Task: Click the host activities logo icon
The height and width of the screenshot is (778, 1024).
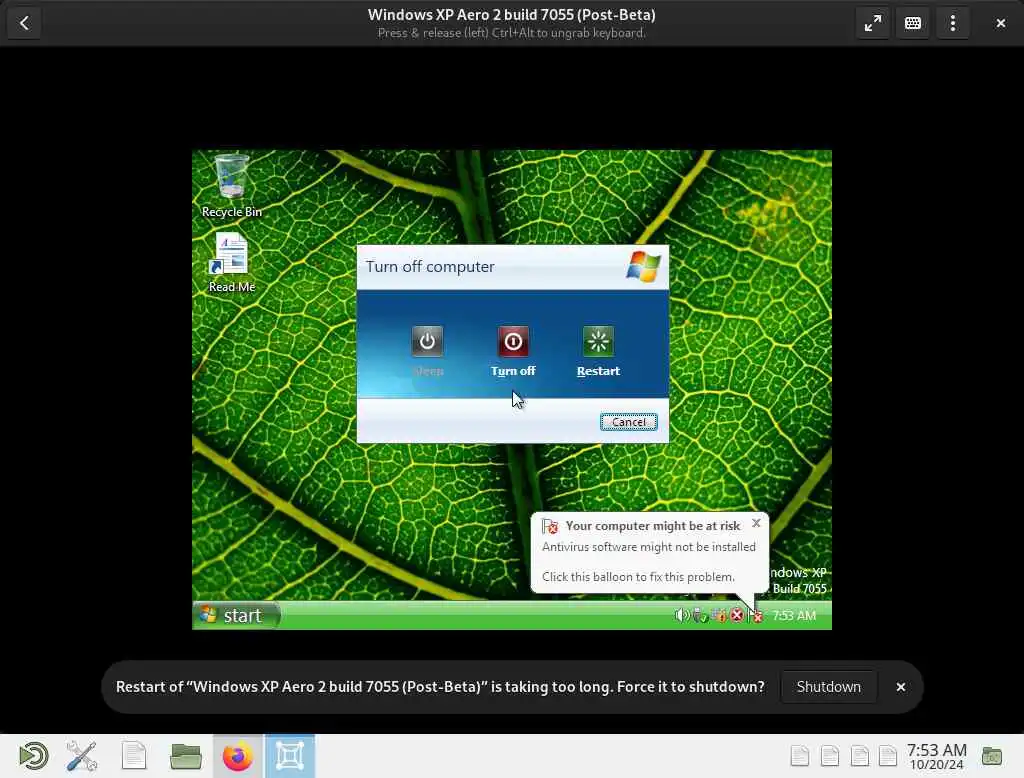Action: coord(33,756)
